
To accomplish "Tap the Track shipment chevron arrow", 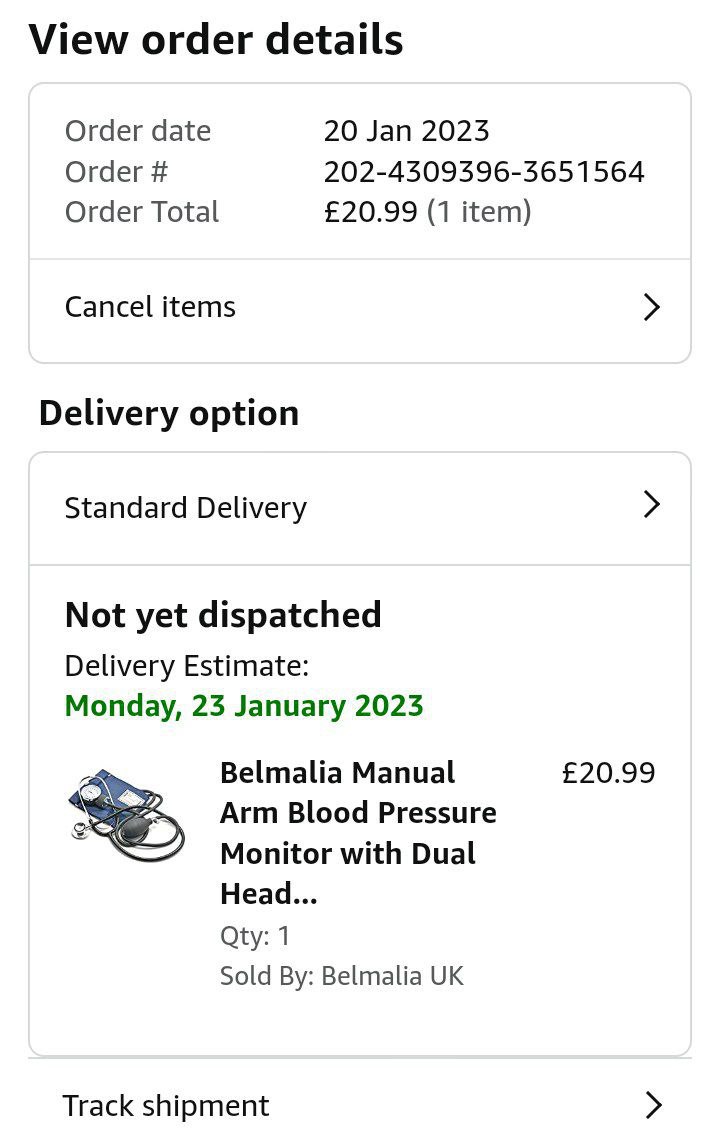I will click(653, 1105).
